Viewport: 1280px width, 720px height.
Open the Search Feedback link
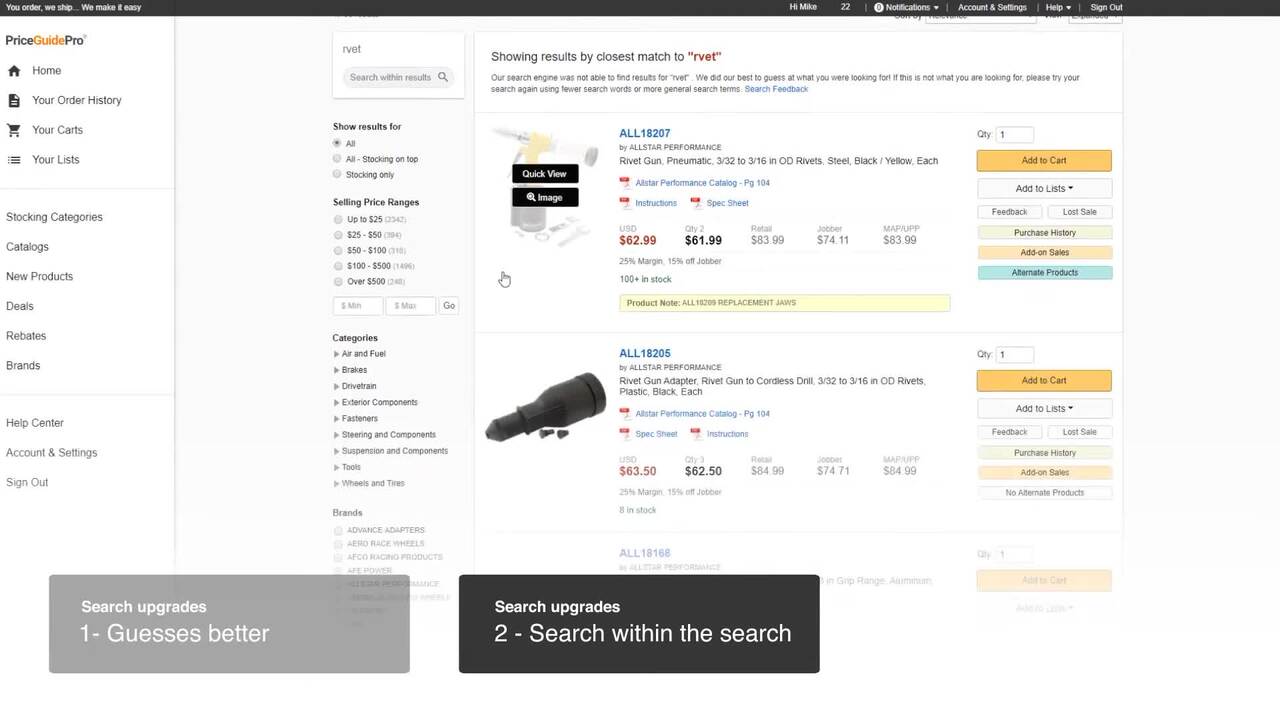click(776, 89)
